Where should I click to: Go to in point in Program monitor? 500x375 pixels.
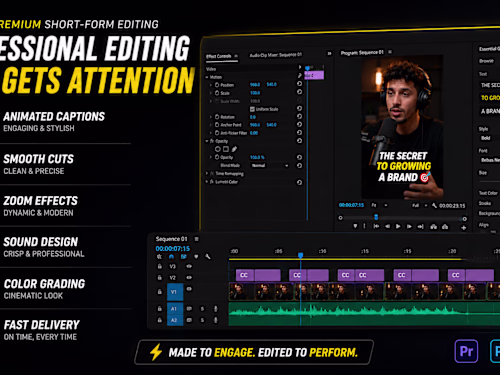(376, 227)
